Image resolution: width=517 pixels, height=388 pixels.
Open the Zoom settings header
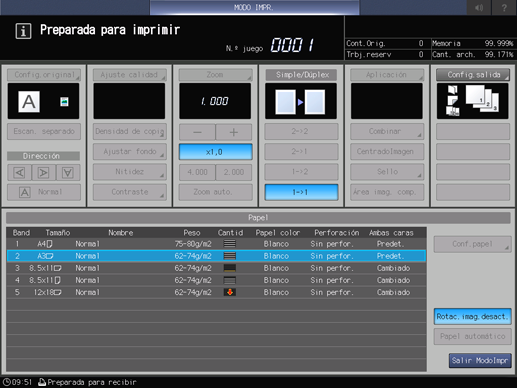(x=215, y=75)
